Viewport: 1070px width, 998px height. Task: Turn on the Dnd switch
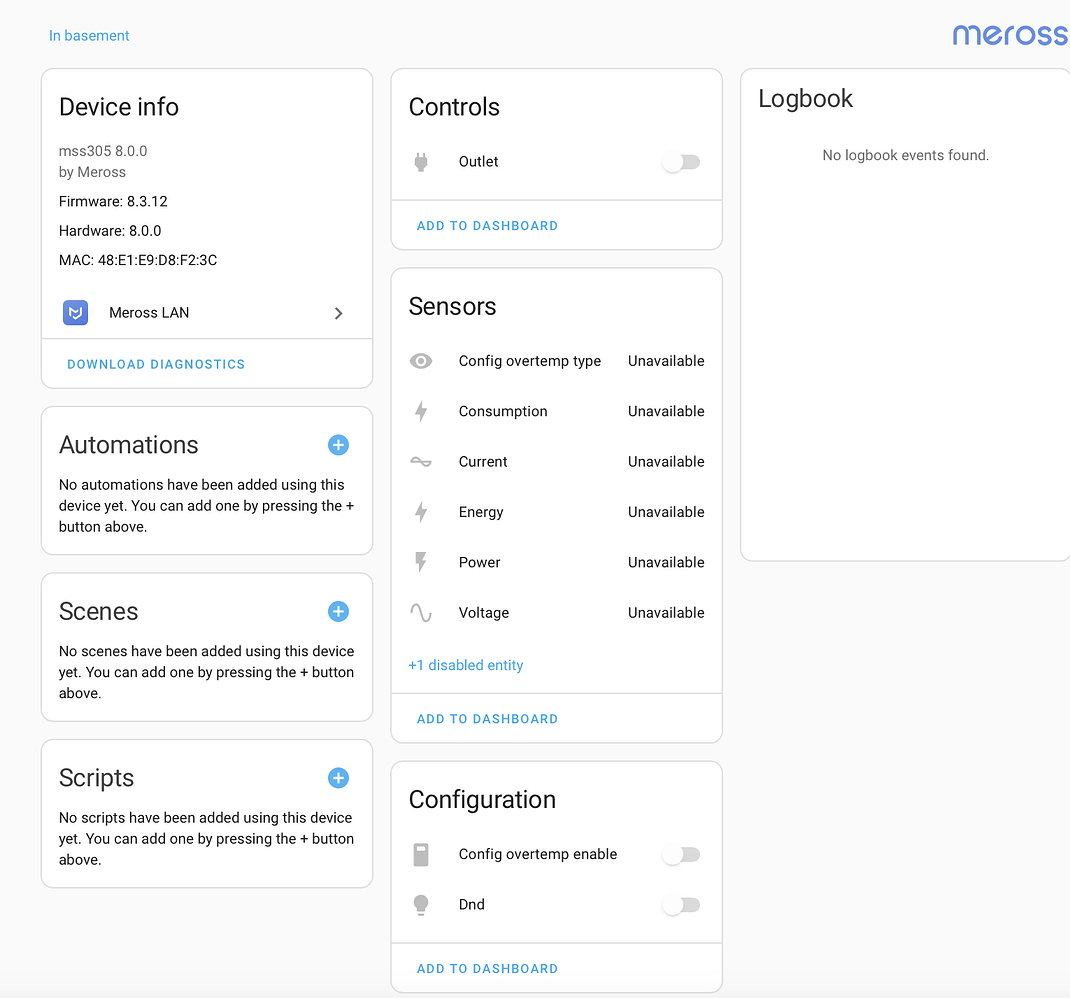(x=681, y=904)
